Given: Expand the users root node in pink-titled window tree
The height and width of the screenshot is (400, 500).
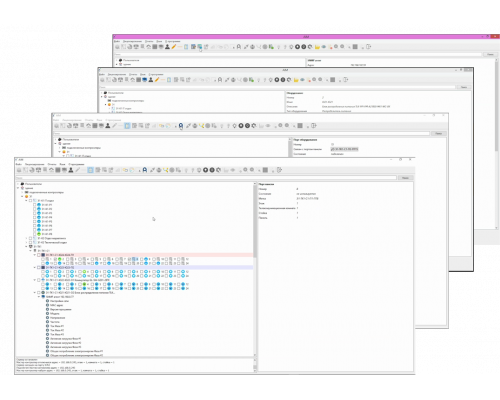Looking at the screenshot, I should coord(117,60).
